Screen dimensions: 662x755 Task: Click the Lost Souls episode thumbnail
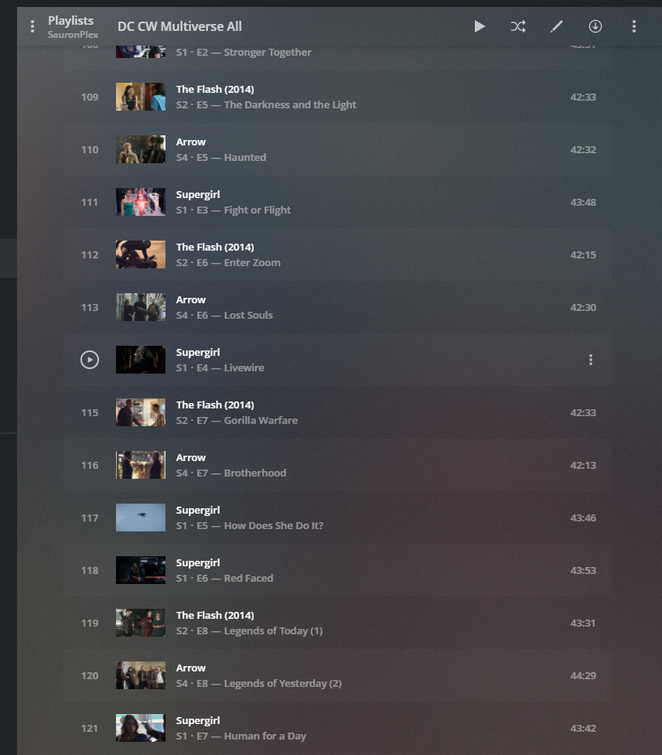pos(141,307)
